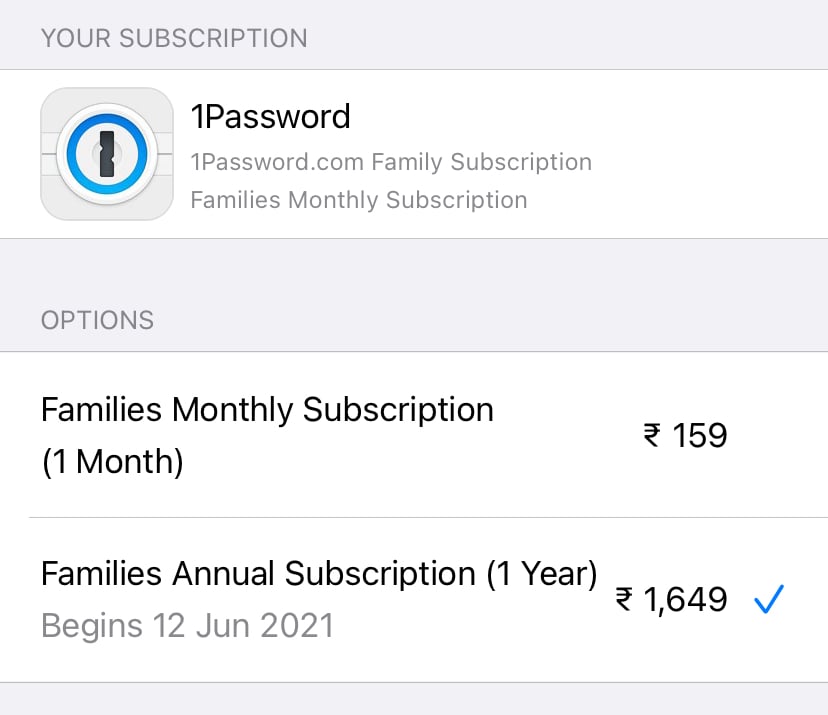
Task: Click the rupee symbol before 159
Action: click(652, 436)
